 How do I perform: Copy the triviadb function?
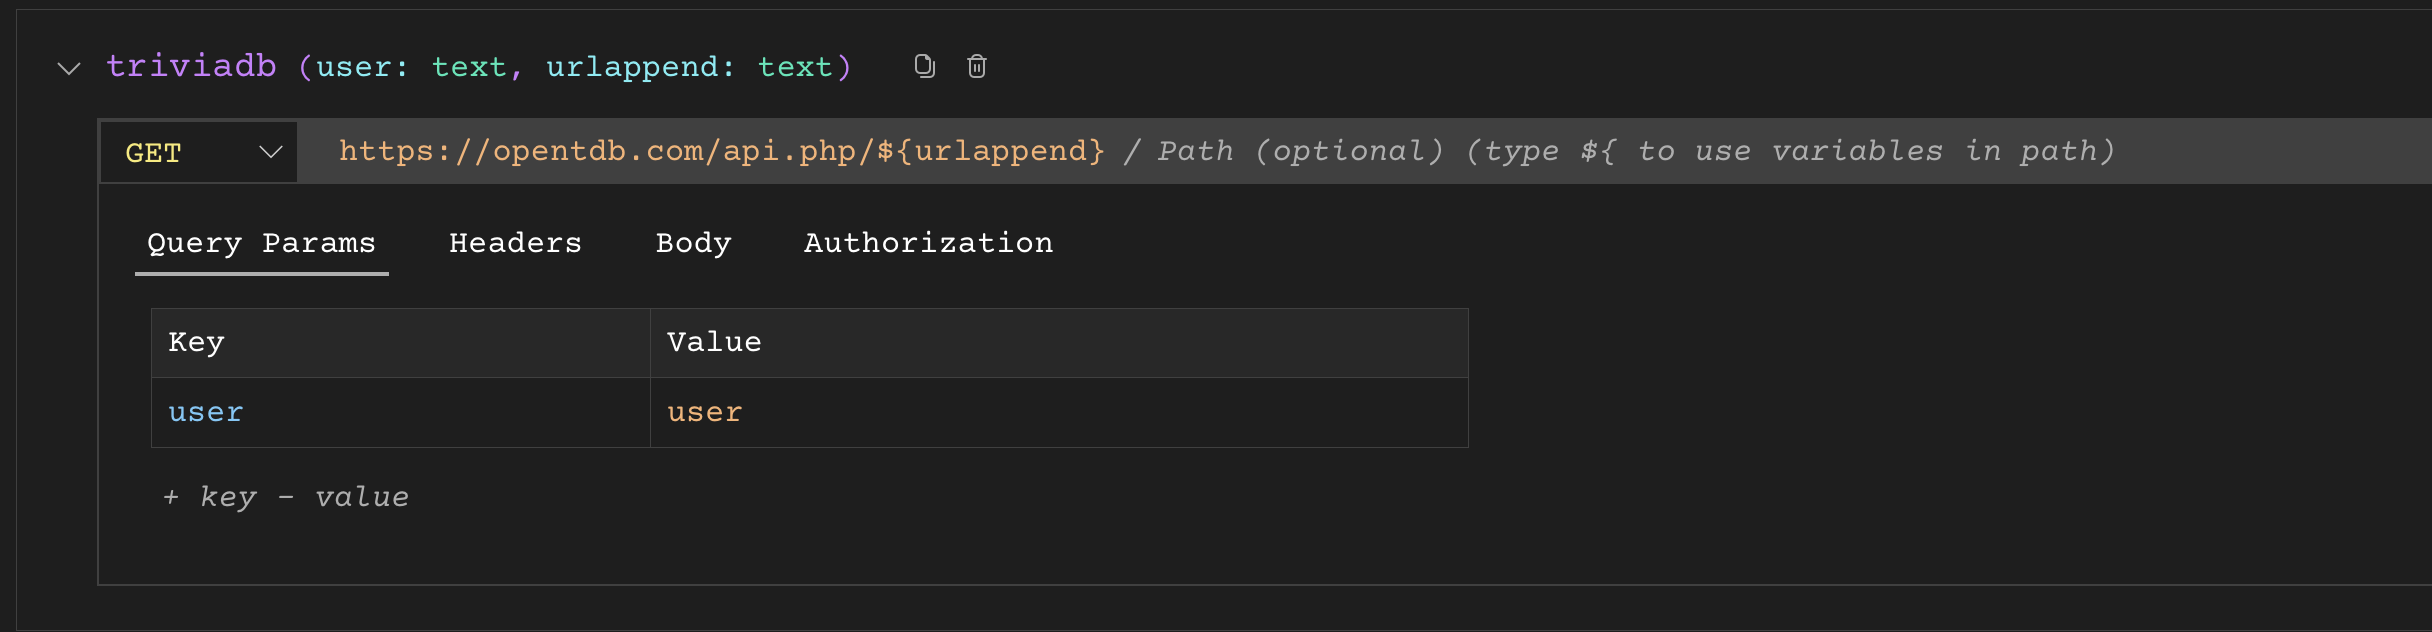tap(925, 66)
